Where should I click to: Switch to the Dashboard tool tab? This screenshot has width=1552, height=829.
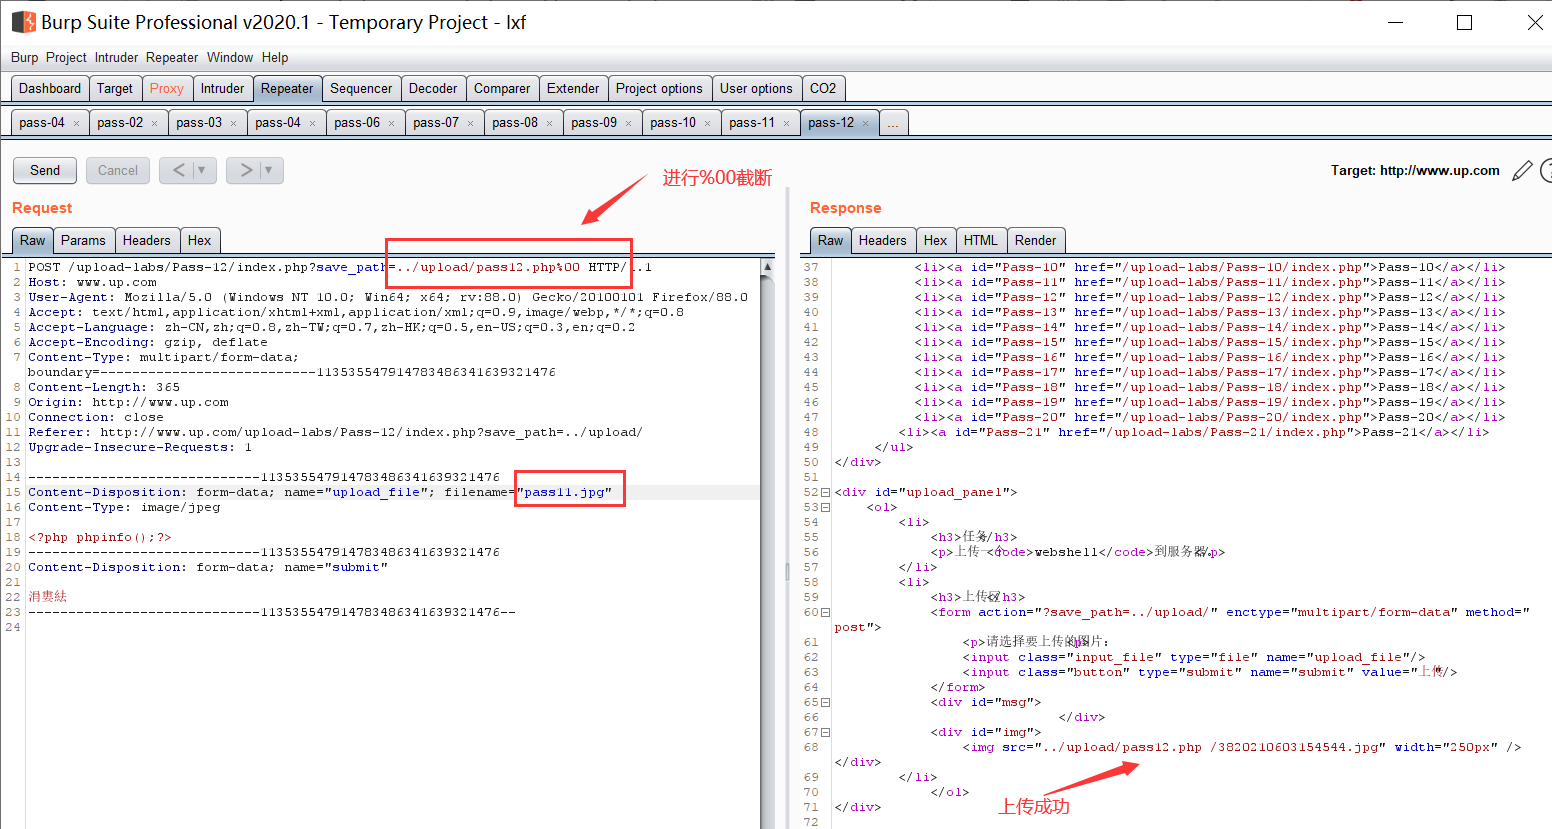[50, 88]
